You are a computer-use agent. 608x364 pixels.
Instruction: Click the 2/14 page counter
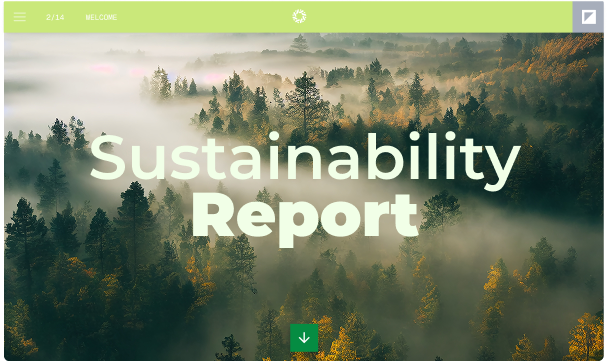click(x=55, y=17)
